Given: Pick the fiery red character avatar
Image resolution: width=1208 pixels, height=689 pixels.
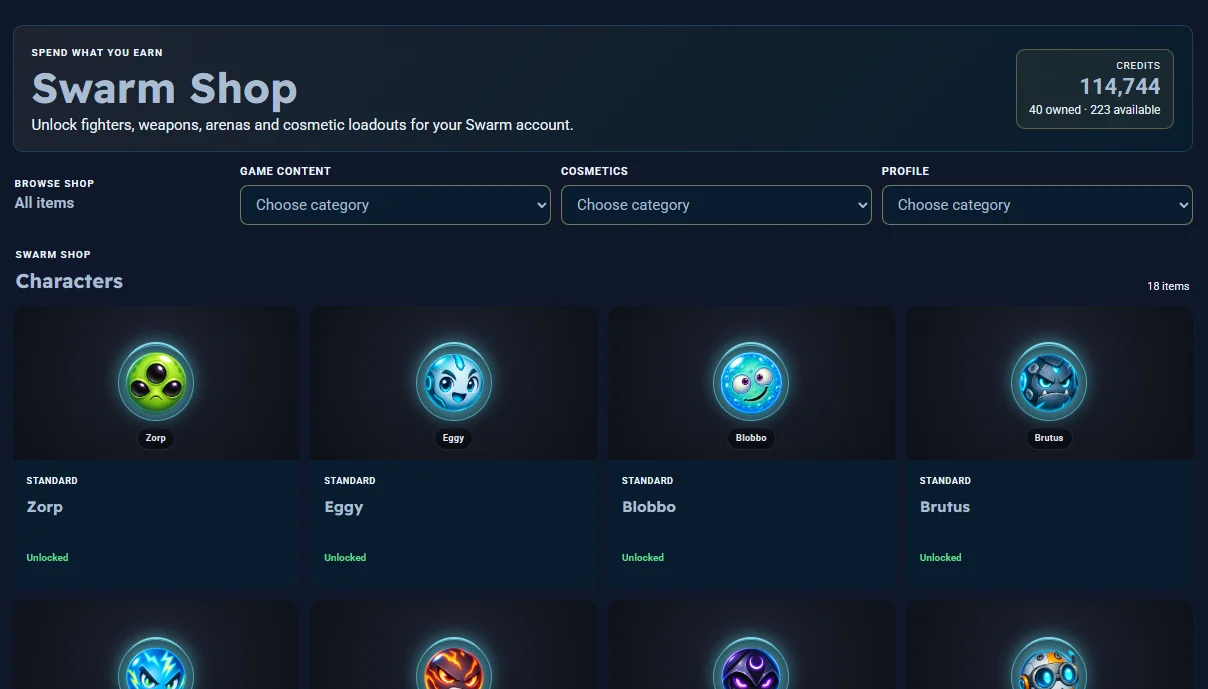Looking at the screenshot, I should (x=454, y=663).
